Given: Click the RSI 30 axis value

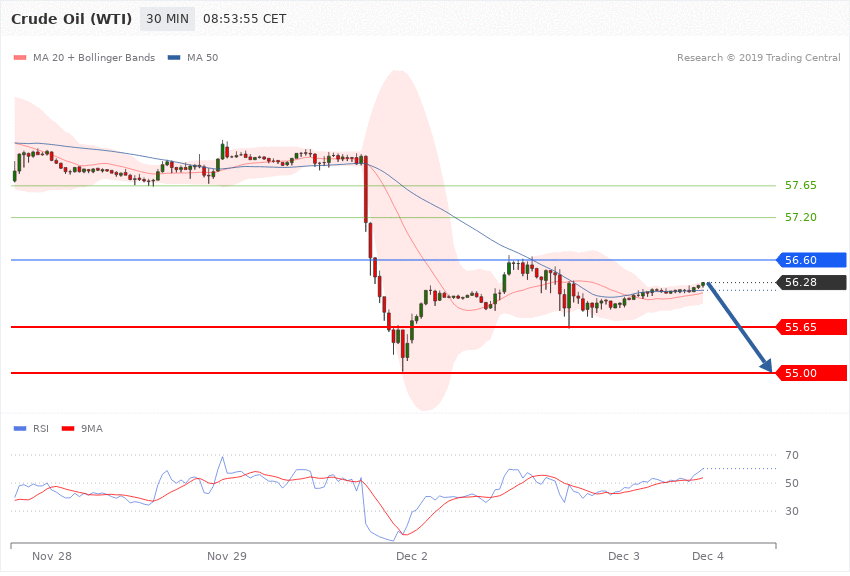Looking at the screenshot, I should [792, 511].
